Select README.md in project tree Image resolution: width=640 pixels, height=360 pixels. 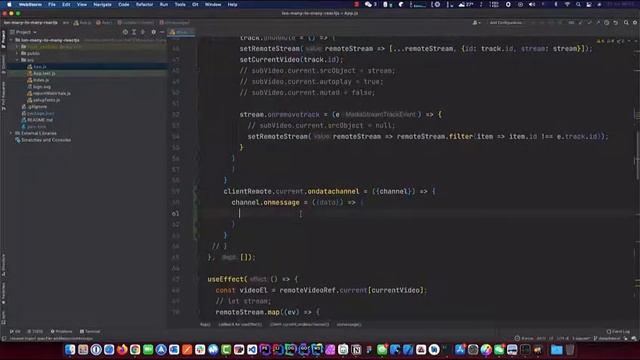tap(40, 120)
